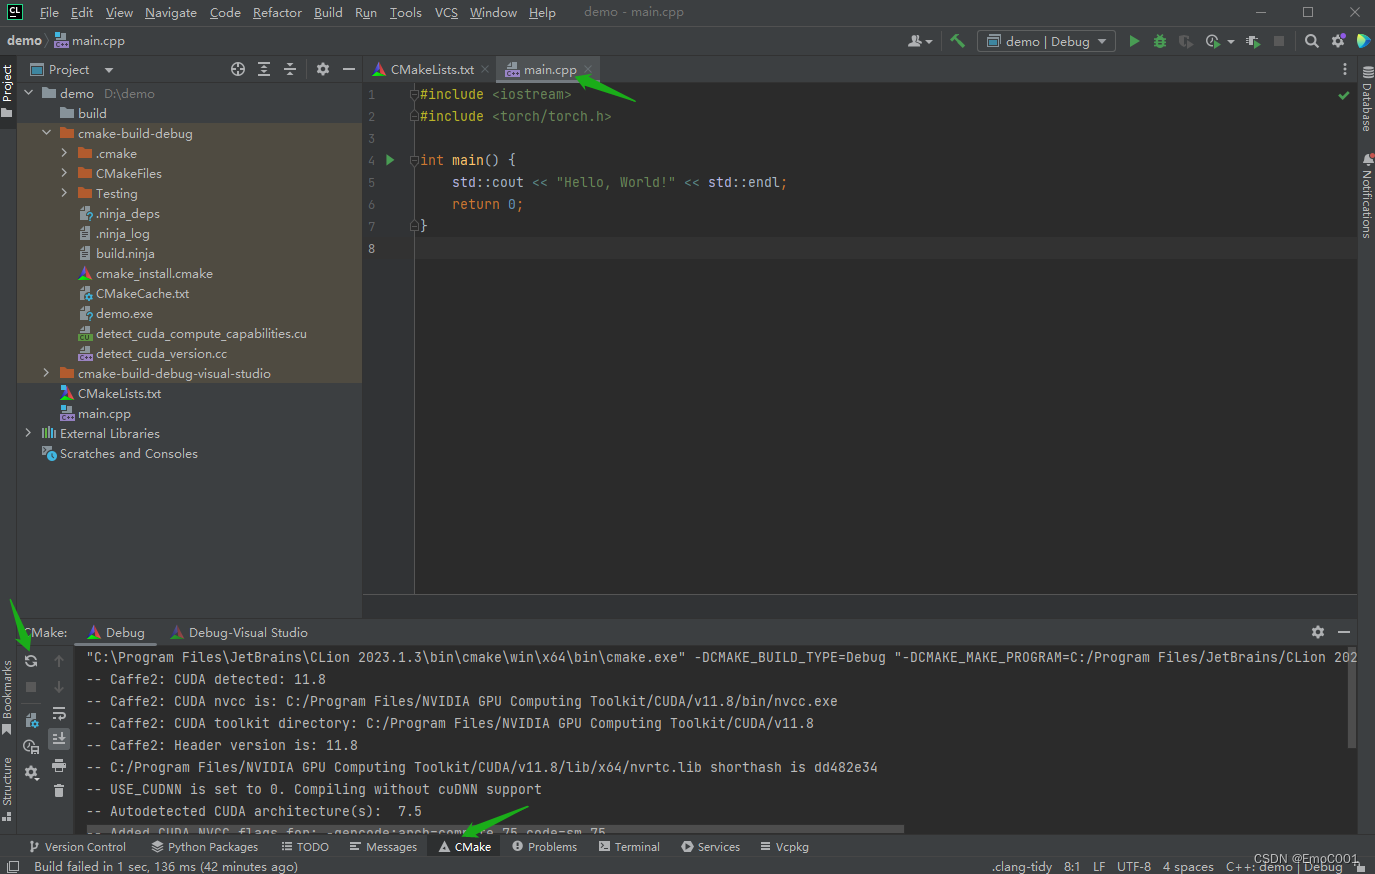Select CMakeCache.txt in project tree
The image size is (1375, 874).
[x=142, y=293]
